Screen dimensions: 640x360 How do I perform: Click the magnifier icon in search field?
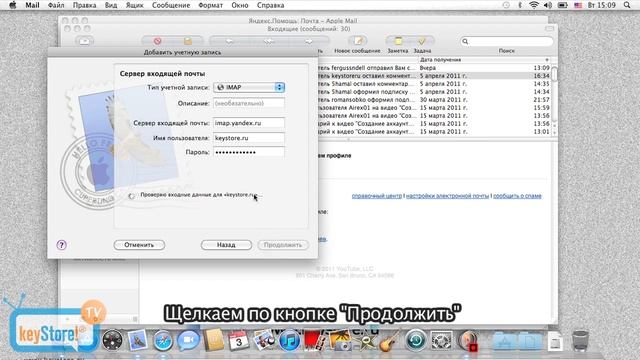[x=465, y=41]
